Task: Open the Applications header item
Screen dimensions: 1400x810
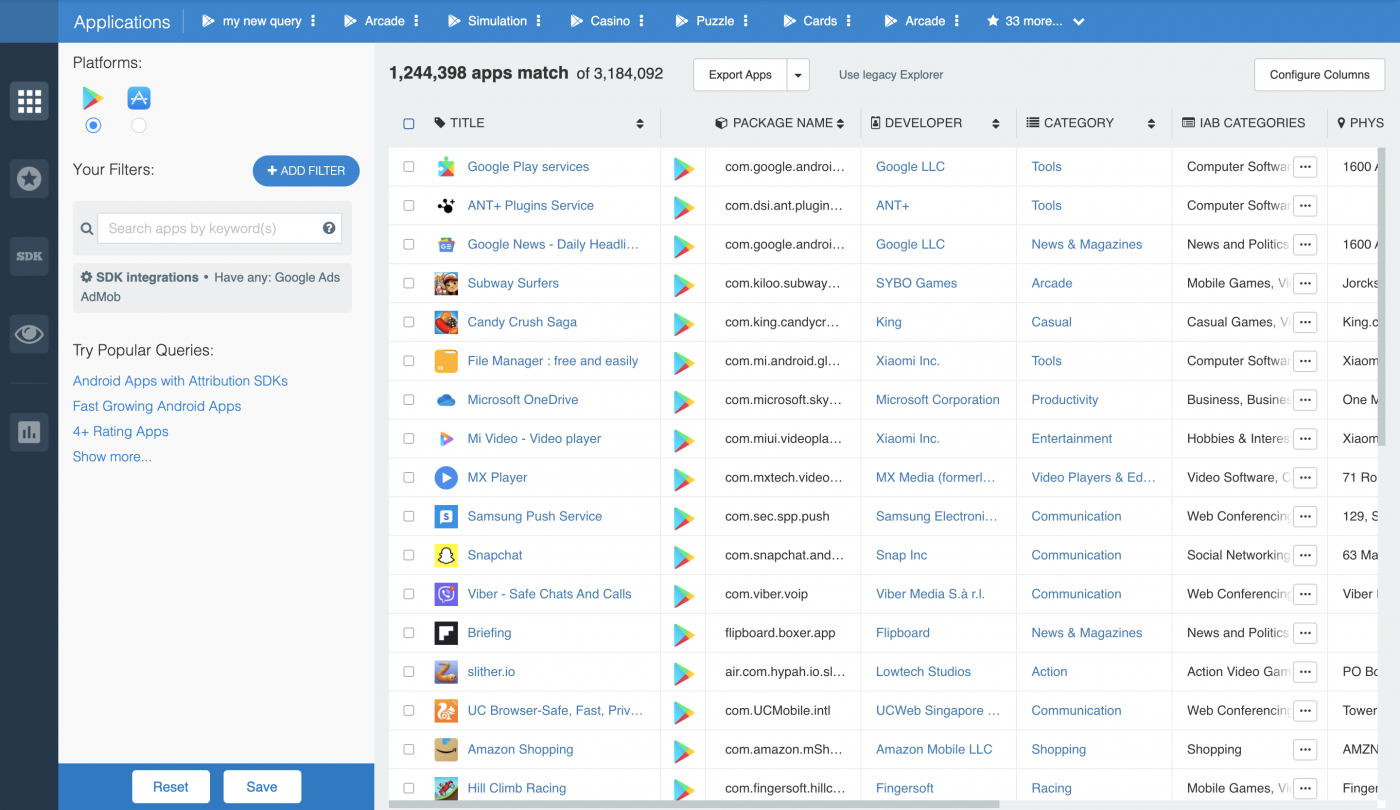Action: tap(122, 22)
